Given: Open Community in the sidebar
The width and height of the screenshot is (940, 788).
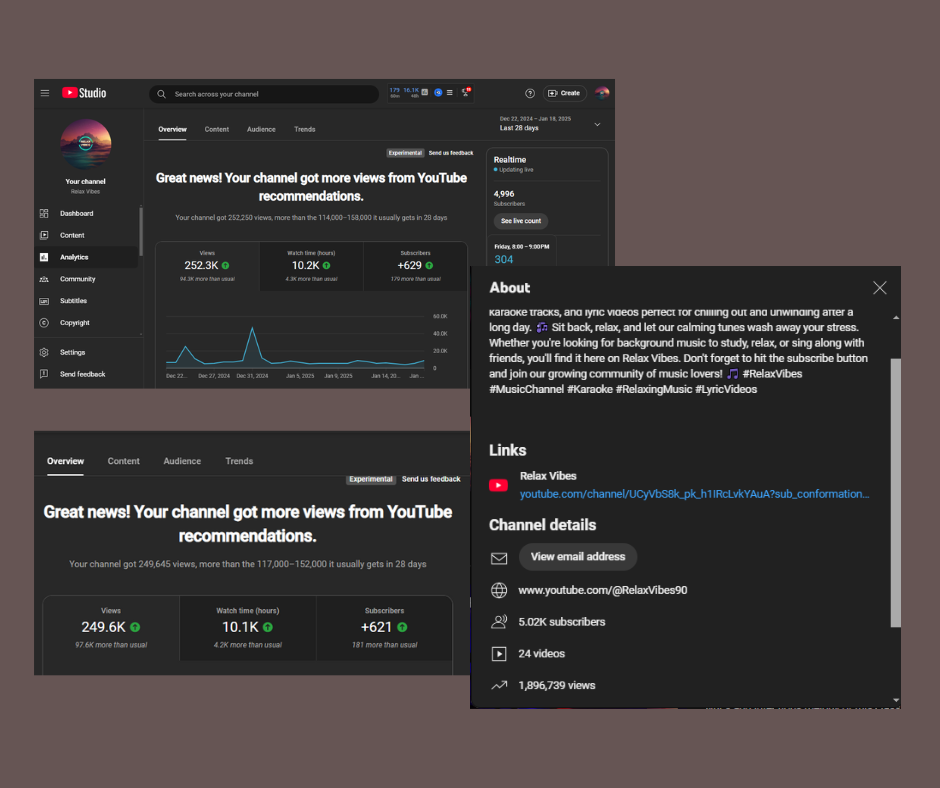Looking at the screenshot, I should click(x=86, y=279).
